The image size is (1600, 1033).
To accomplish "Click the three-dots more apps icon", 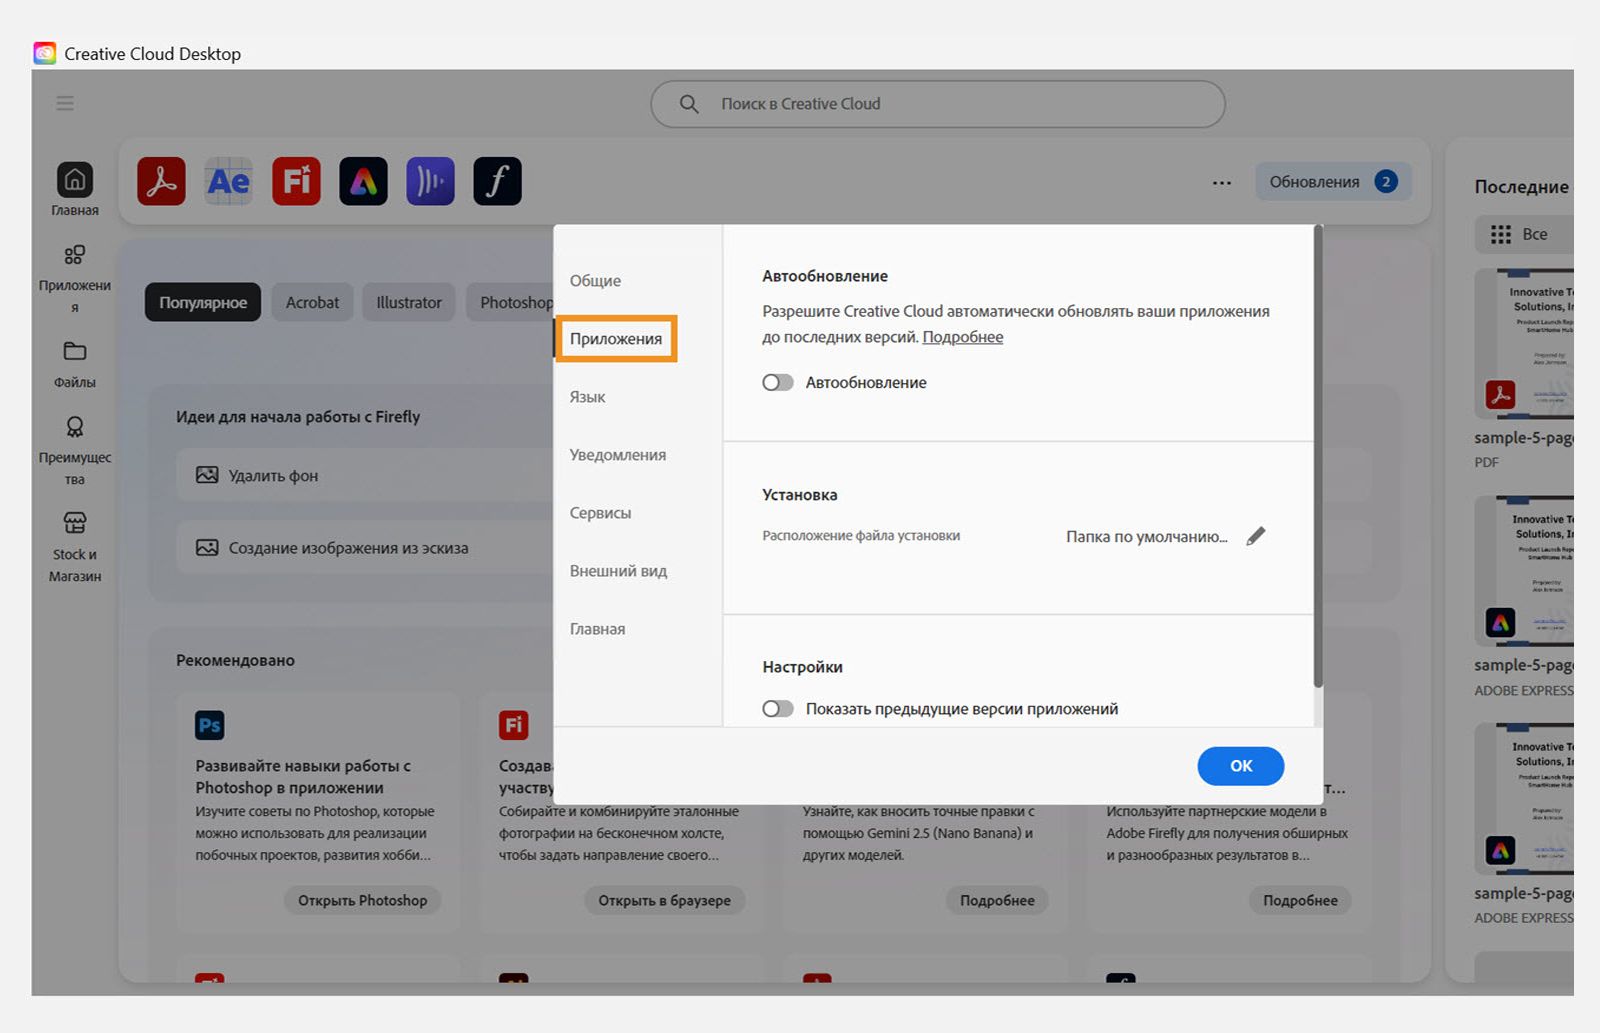I will [x=1222, y=182].
